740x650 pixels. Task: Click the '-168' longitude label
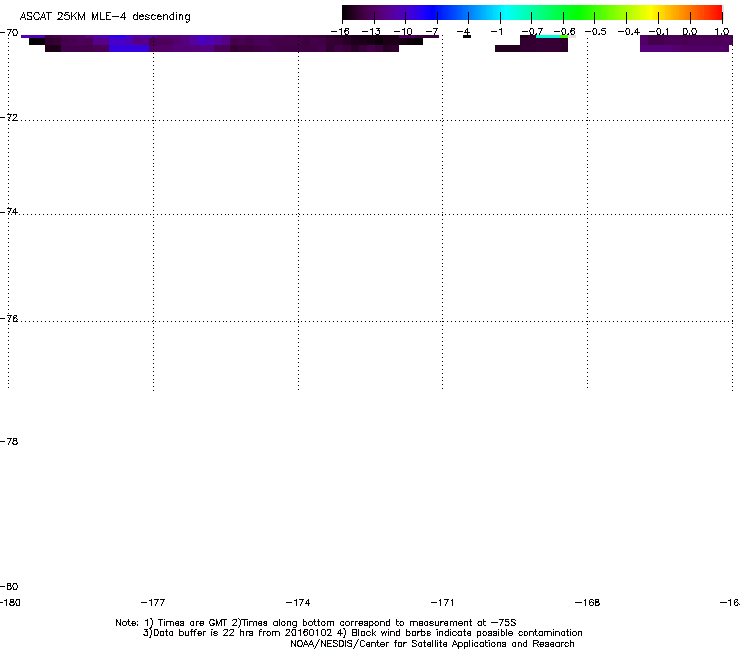click(x=587, y=602)
